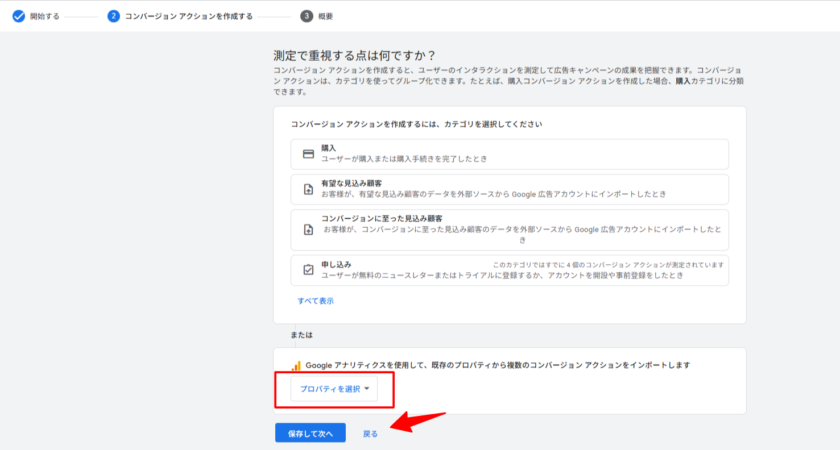Image resolution: width=840 pixels, height=450 pixels.
Task: Click the icon beside コンバージョンに至った見込み顧客
Action: 308,229
